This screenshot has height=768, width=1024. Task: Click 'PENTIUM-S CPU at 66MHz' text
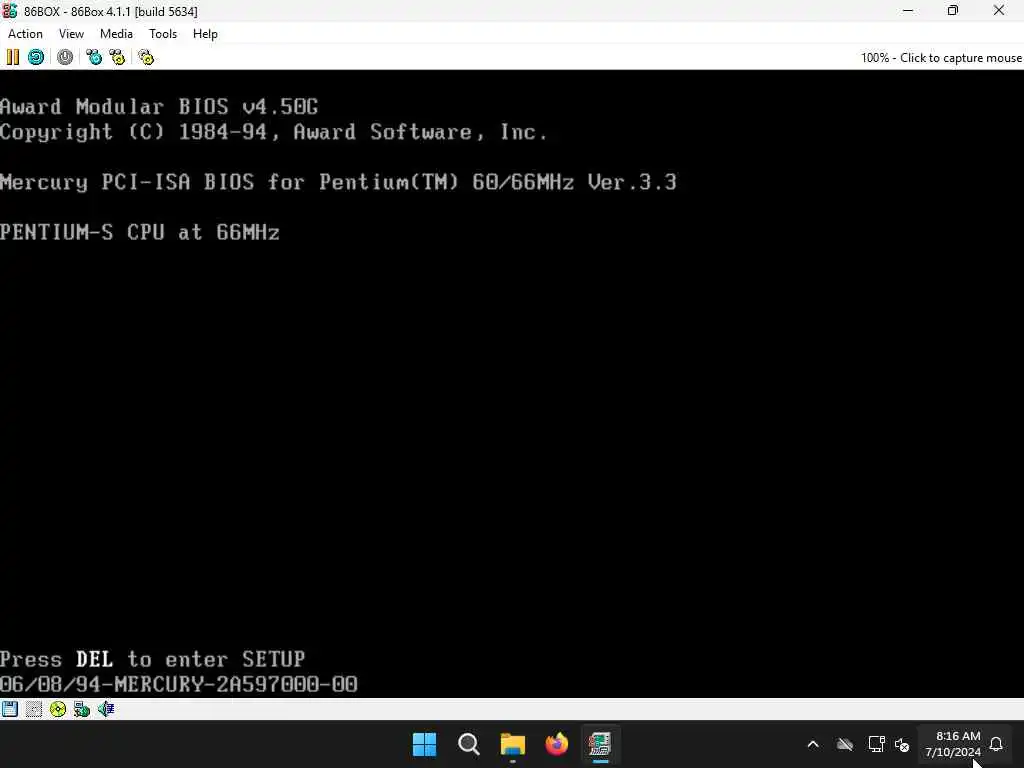tap(140, 232)
